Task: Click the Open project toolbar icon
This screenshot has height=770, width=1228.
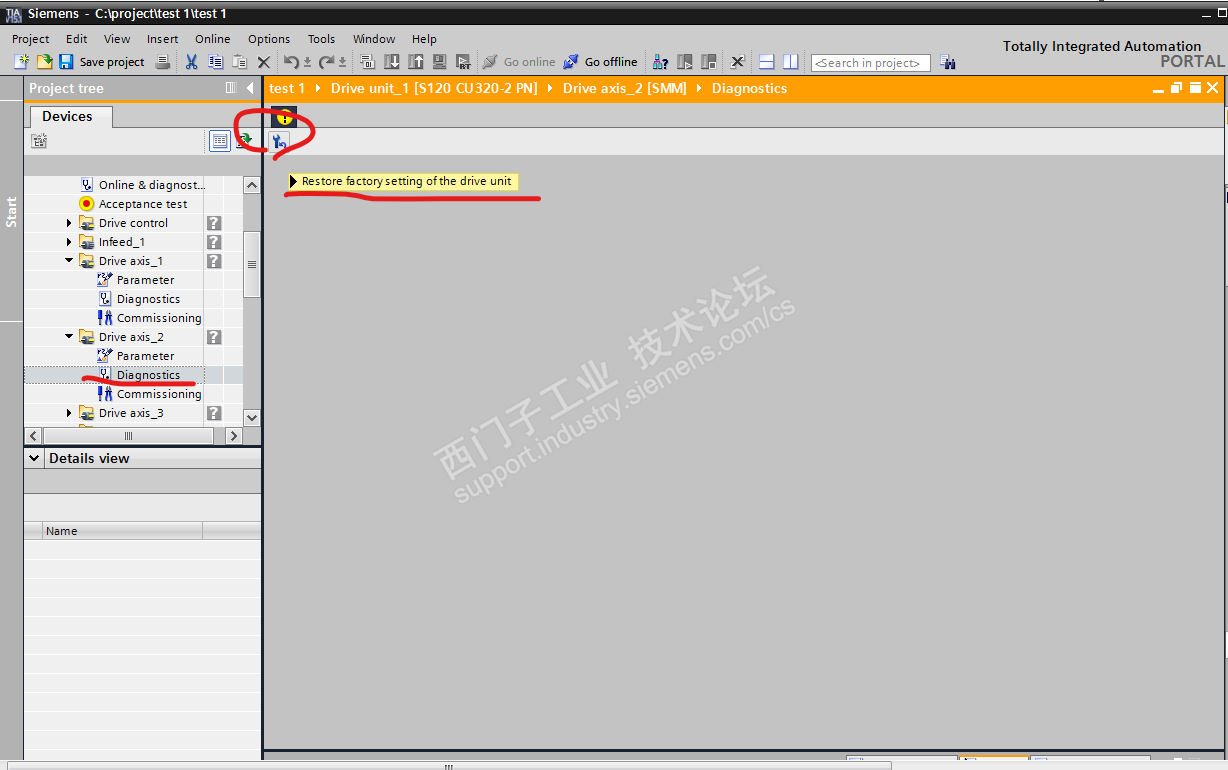Action: pos(44,62)
